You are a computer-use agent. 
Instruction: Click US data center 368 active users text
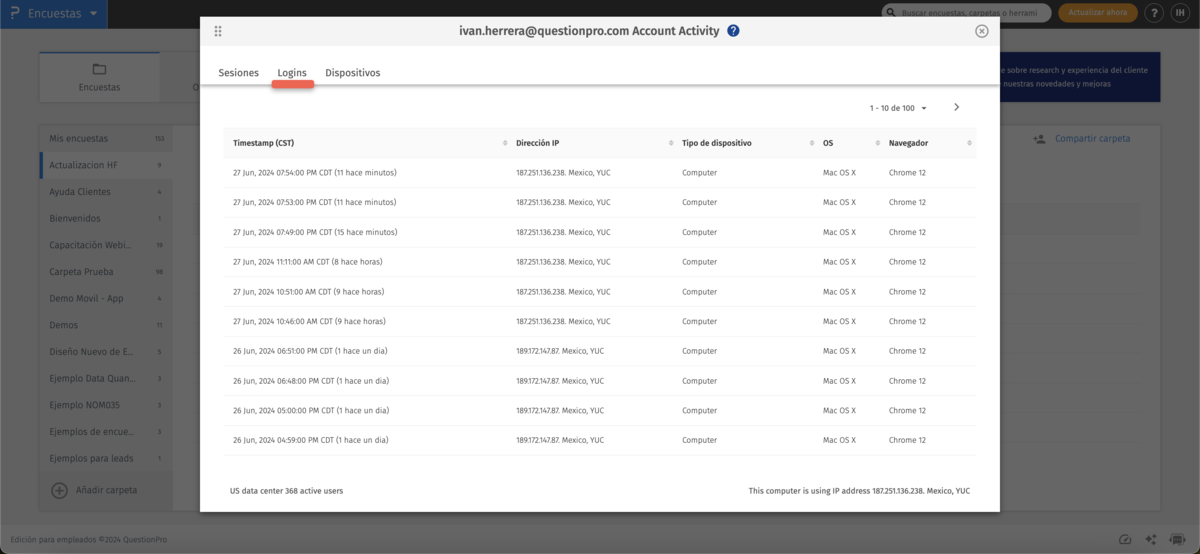287,491
